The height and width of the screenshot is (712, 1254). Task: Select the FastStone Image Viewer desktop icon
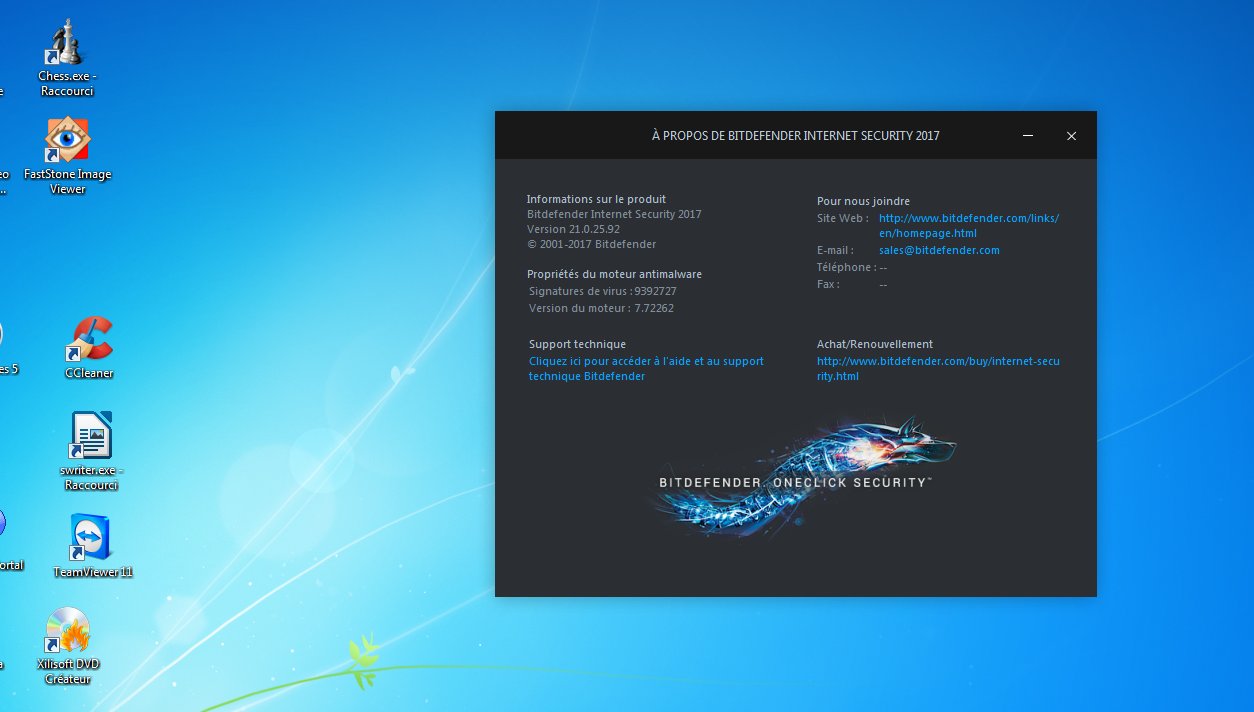coord(68,141)
